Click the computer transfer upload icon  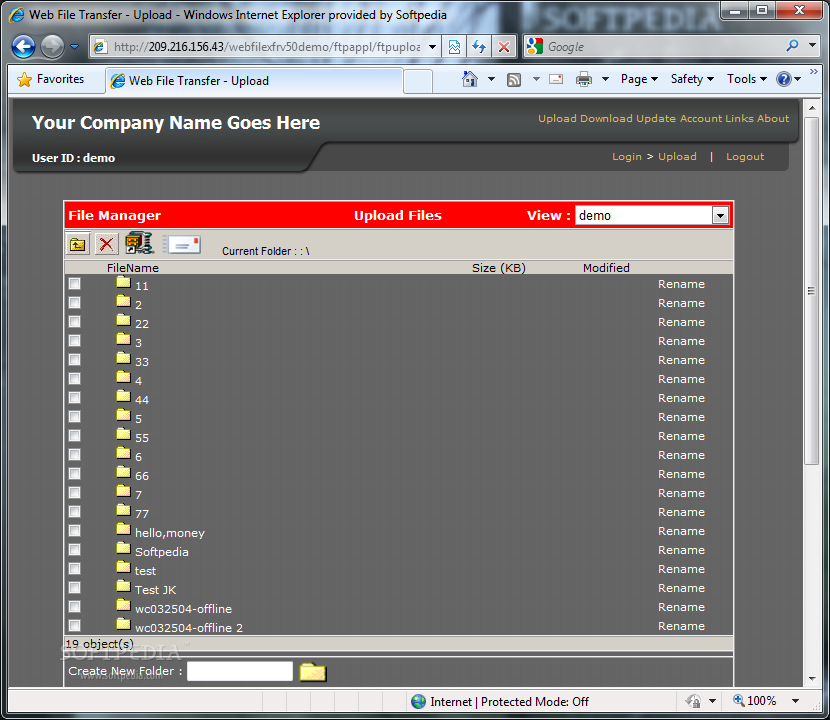tap(139, 243)
